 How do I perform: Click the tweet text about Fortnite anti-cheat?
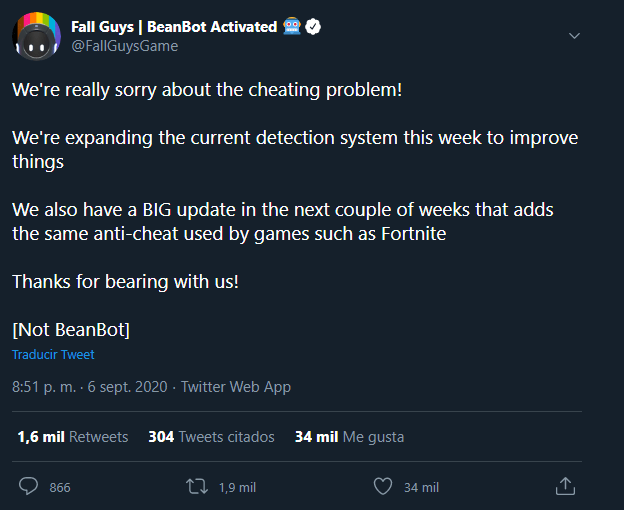(x=283, y=222)
